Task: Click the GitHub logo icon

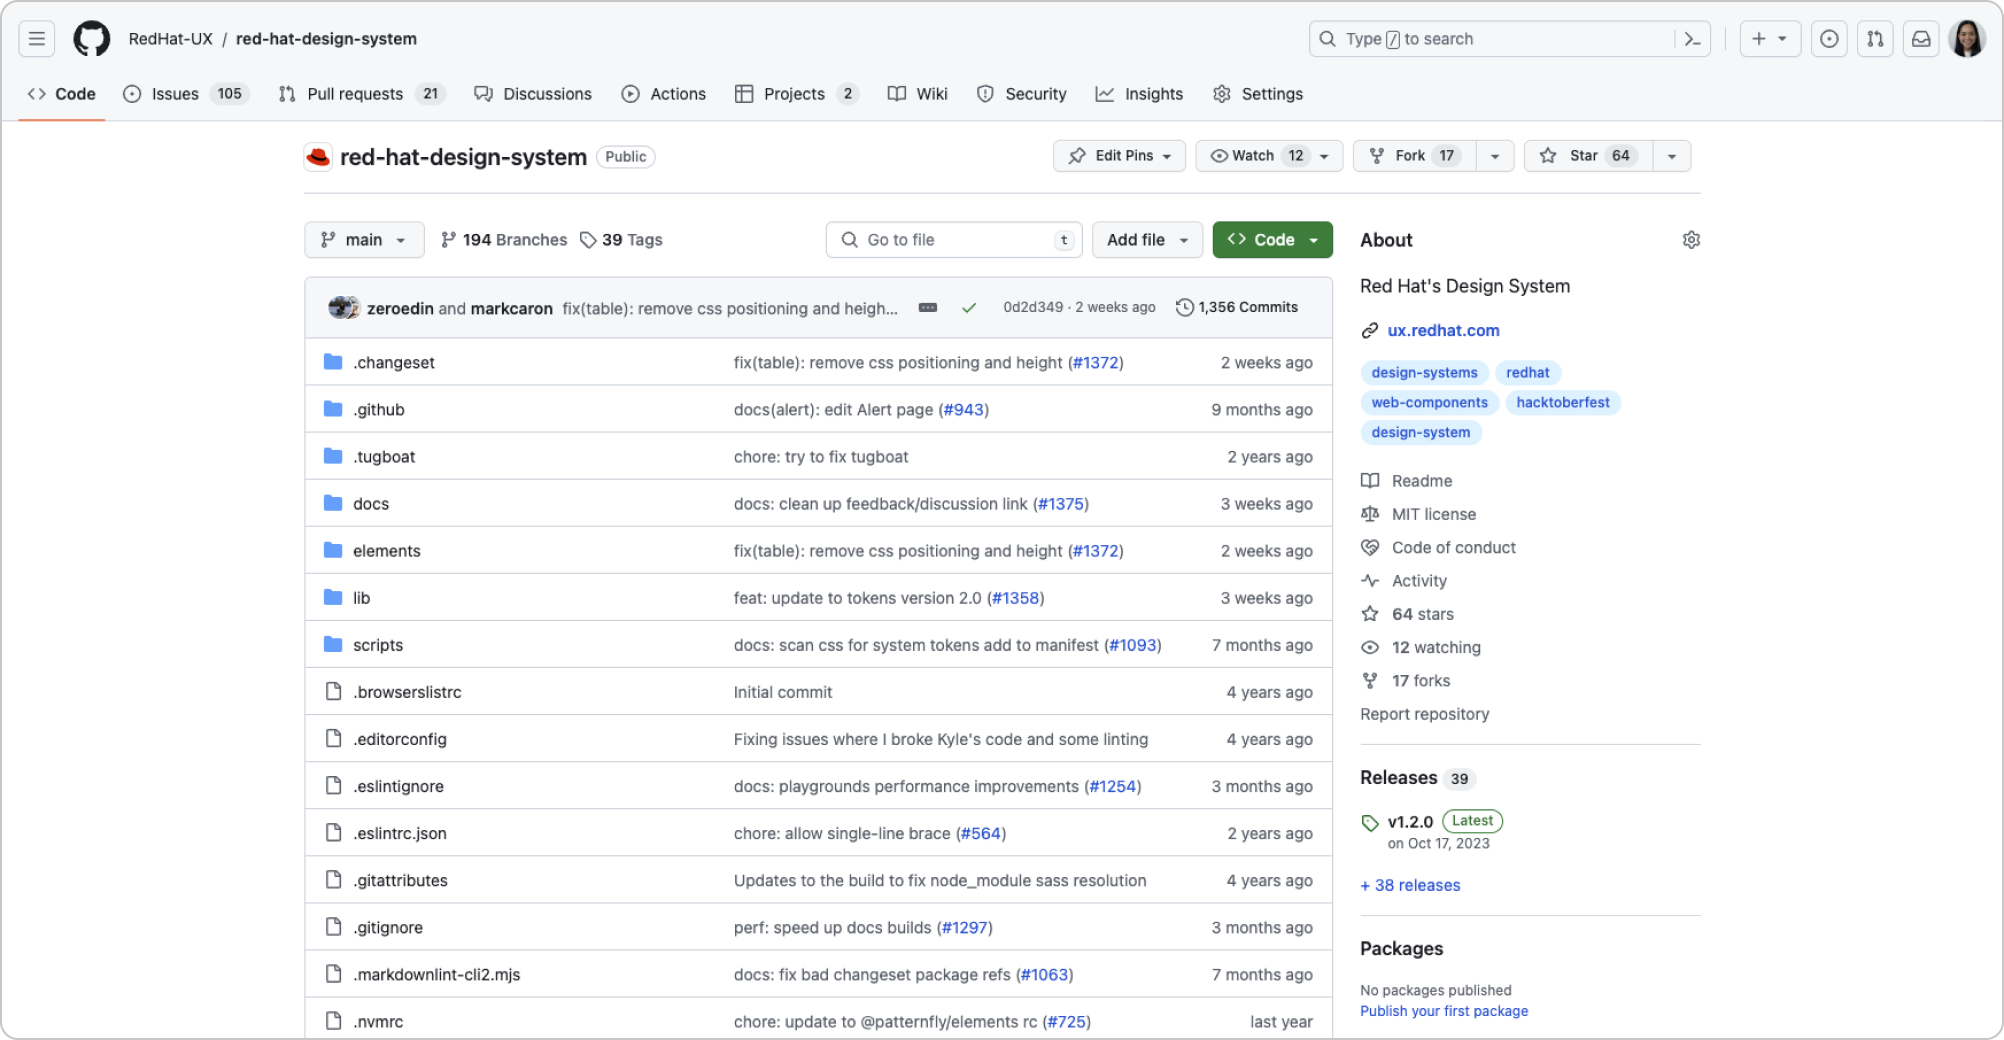Action: pyautogui.click(x=90, y=38)
